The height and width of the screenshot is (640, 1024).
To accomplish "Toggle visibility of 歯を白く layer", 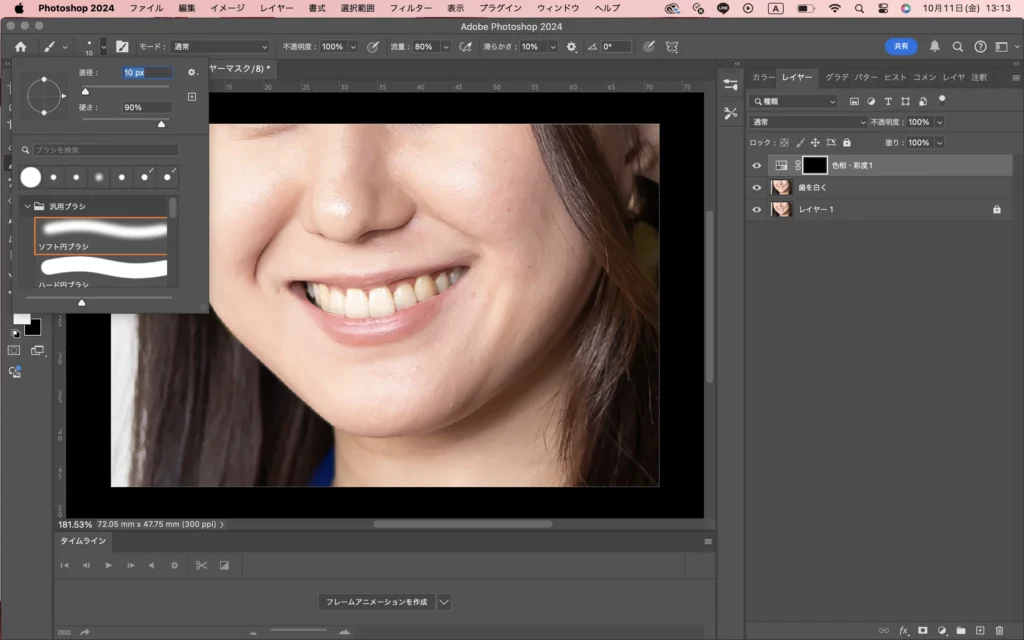I will click(756, 187).
